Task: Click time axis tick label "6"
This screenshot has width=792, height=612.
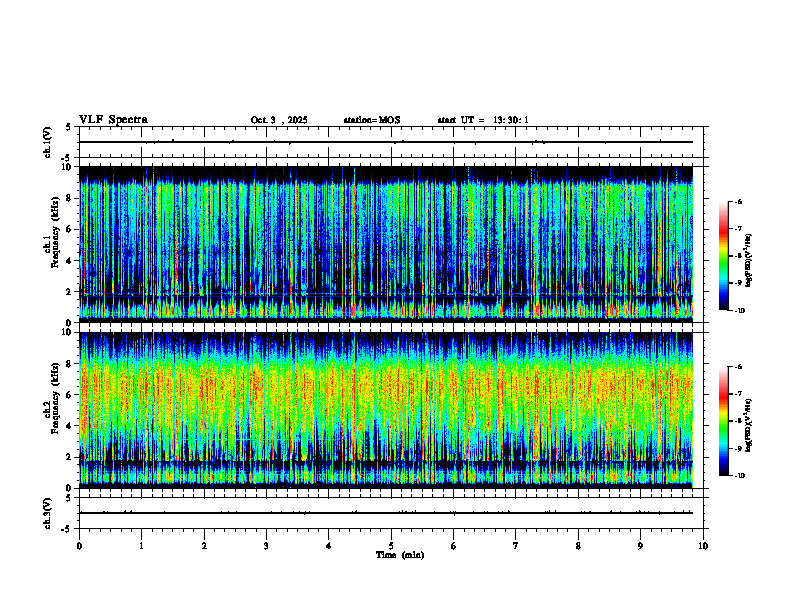Action: [x=454, y=546]
